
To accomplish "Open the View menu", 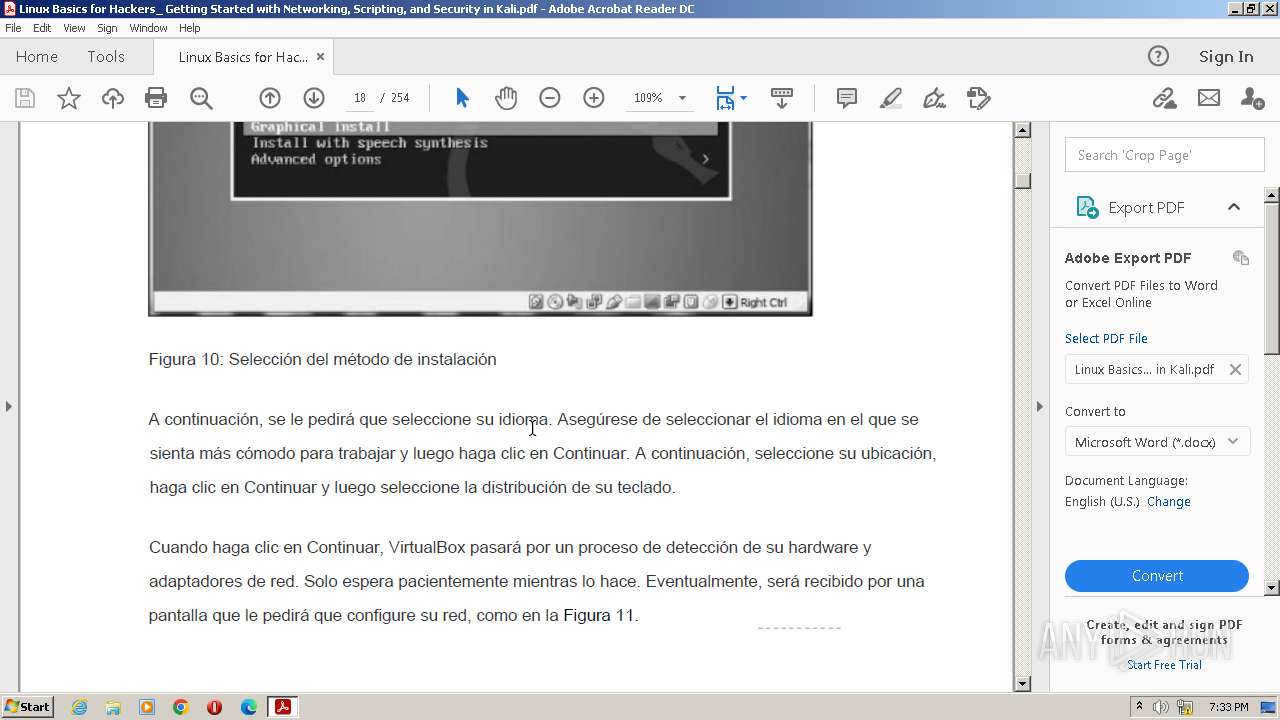I will [74, 28].
